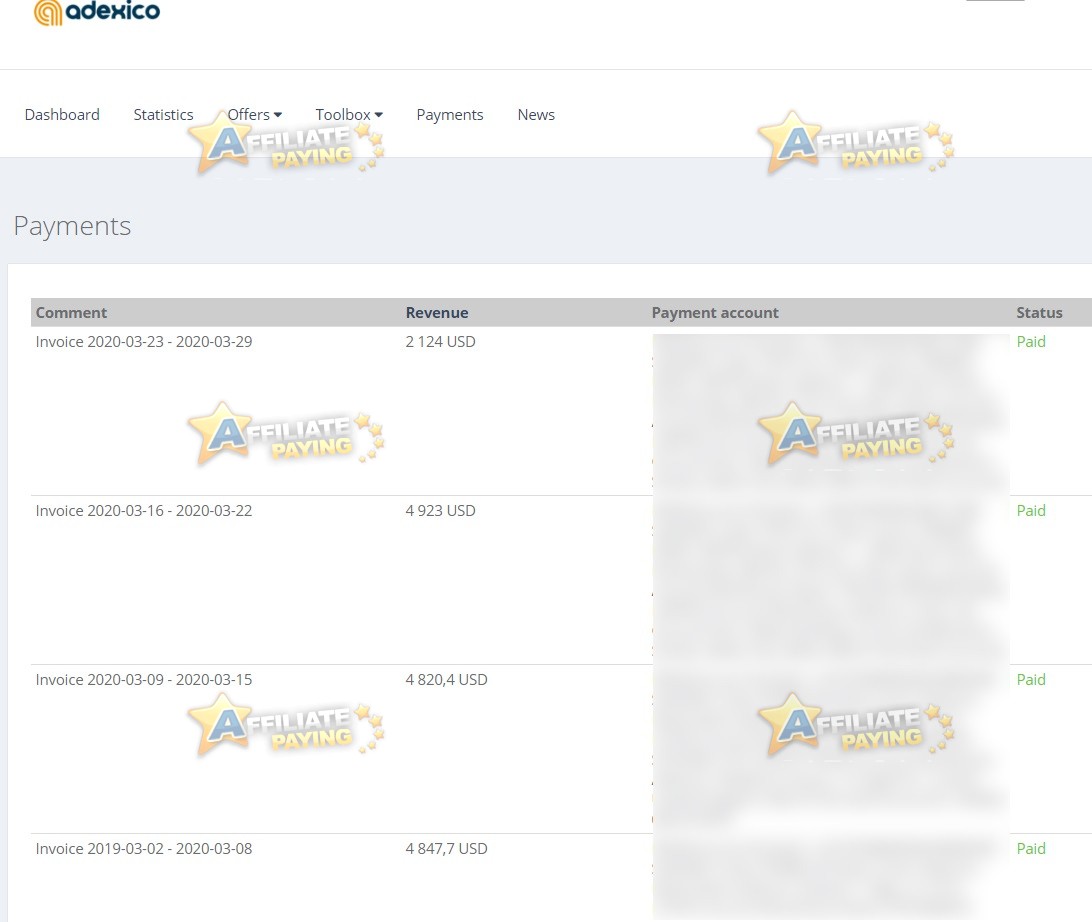Screen dimensions: 1092x922
Task: Click Paid status for 2 124 USD invoice
Action: 1031,342
